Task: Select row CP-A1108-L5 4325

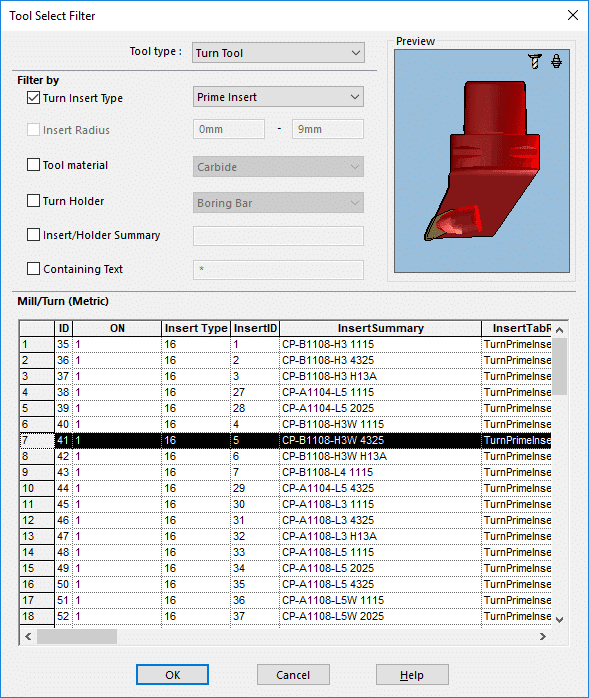Action: (x=285, y=584)
